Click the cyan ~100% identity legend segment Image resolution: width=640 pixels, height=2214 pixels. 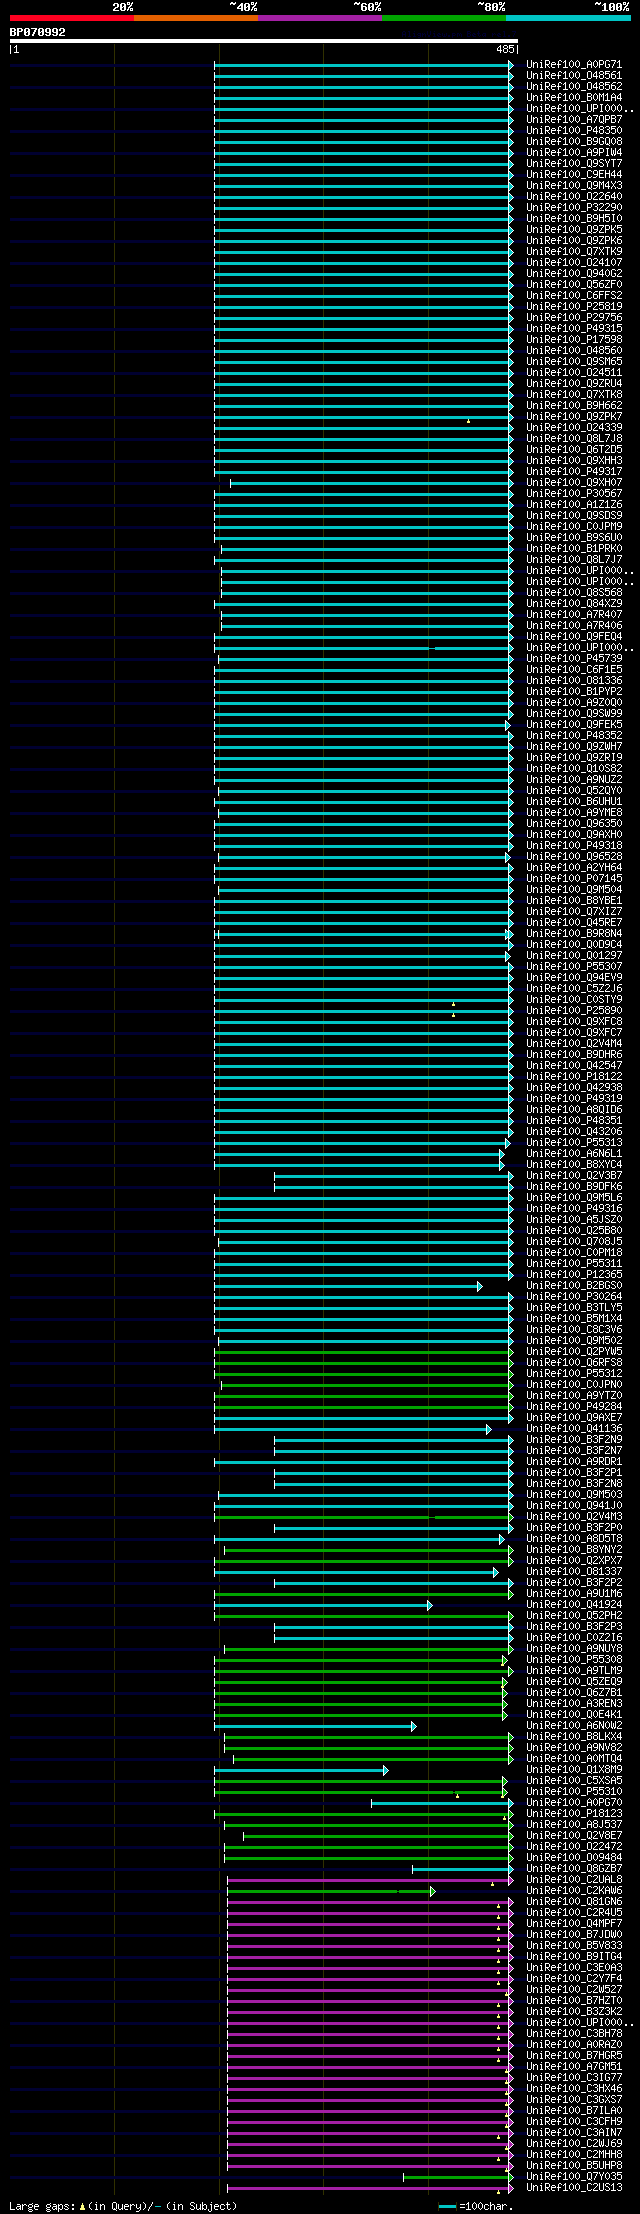568,18
